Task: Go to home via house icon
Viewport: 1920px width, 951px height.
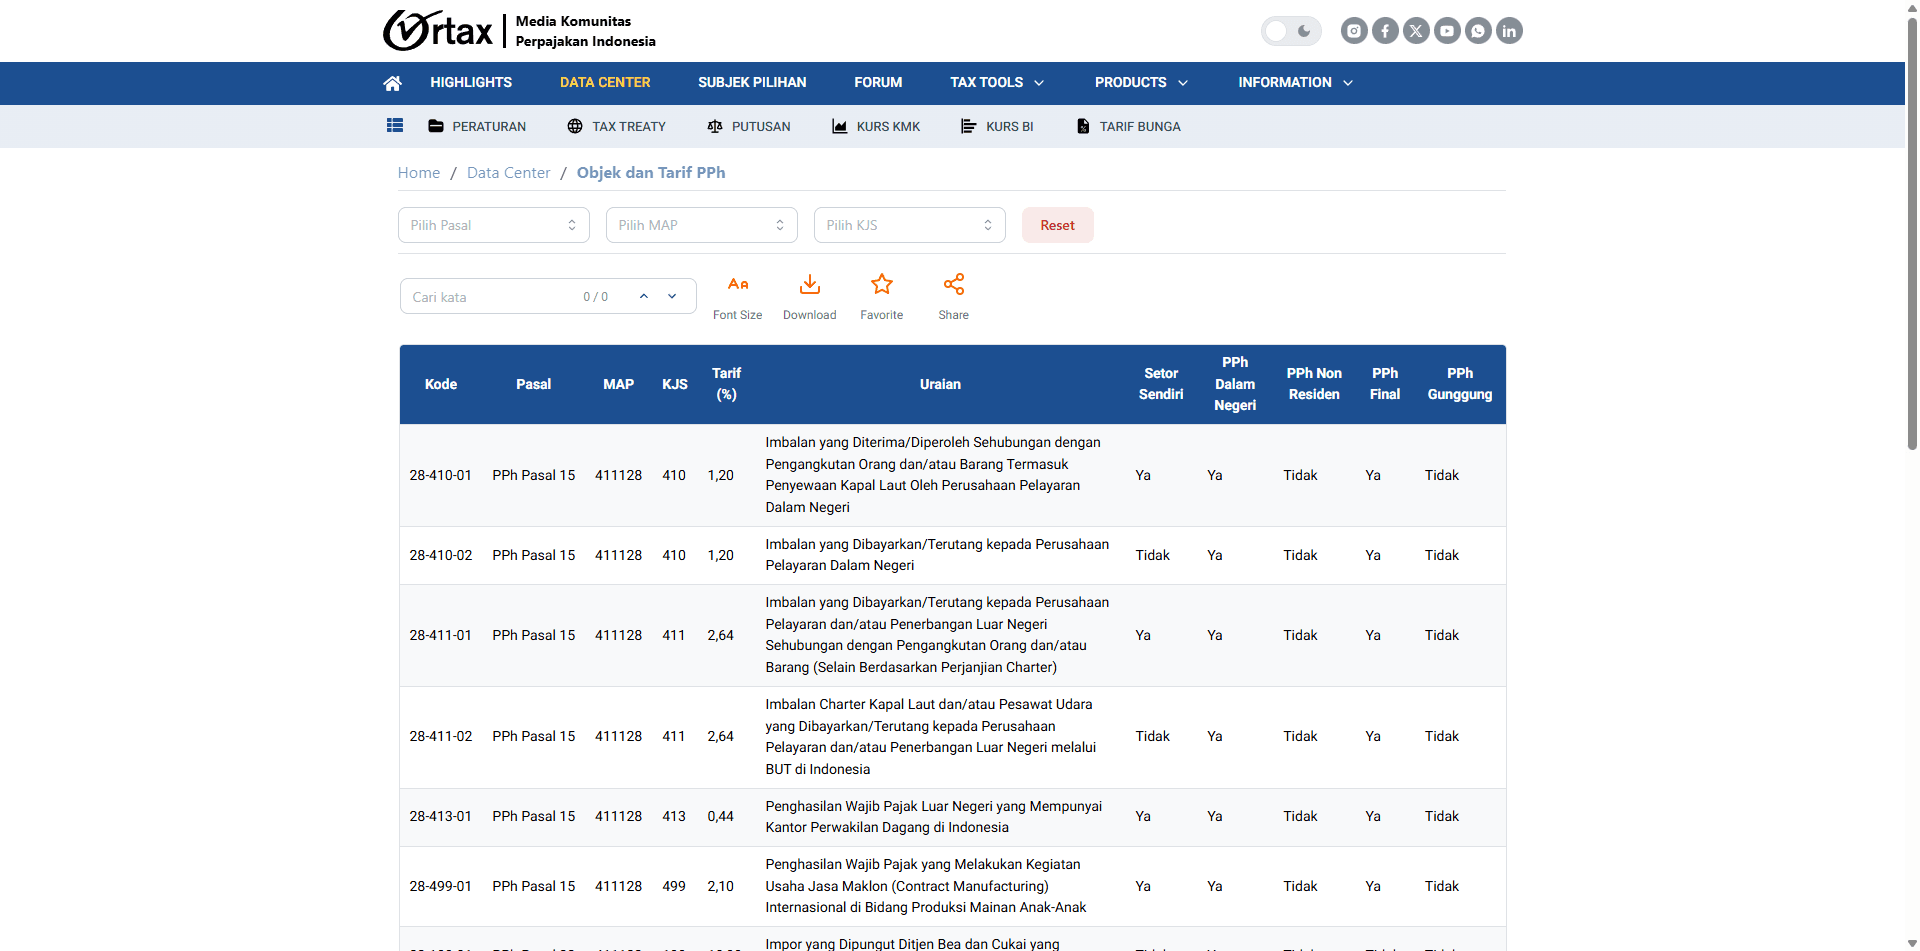Action: 392,83
